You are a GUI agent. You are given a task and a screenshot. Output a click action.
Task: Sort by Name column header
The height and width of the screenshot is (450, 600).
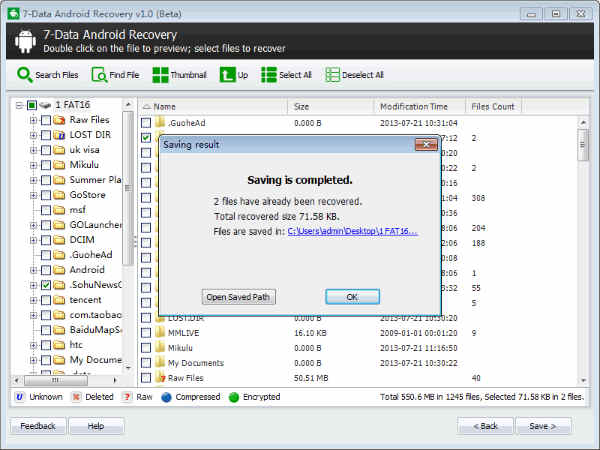coord(213,107)
